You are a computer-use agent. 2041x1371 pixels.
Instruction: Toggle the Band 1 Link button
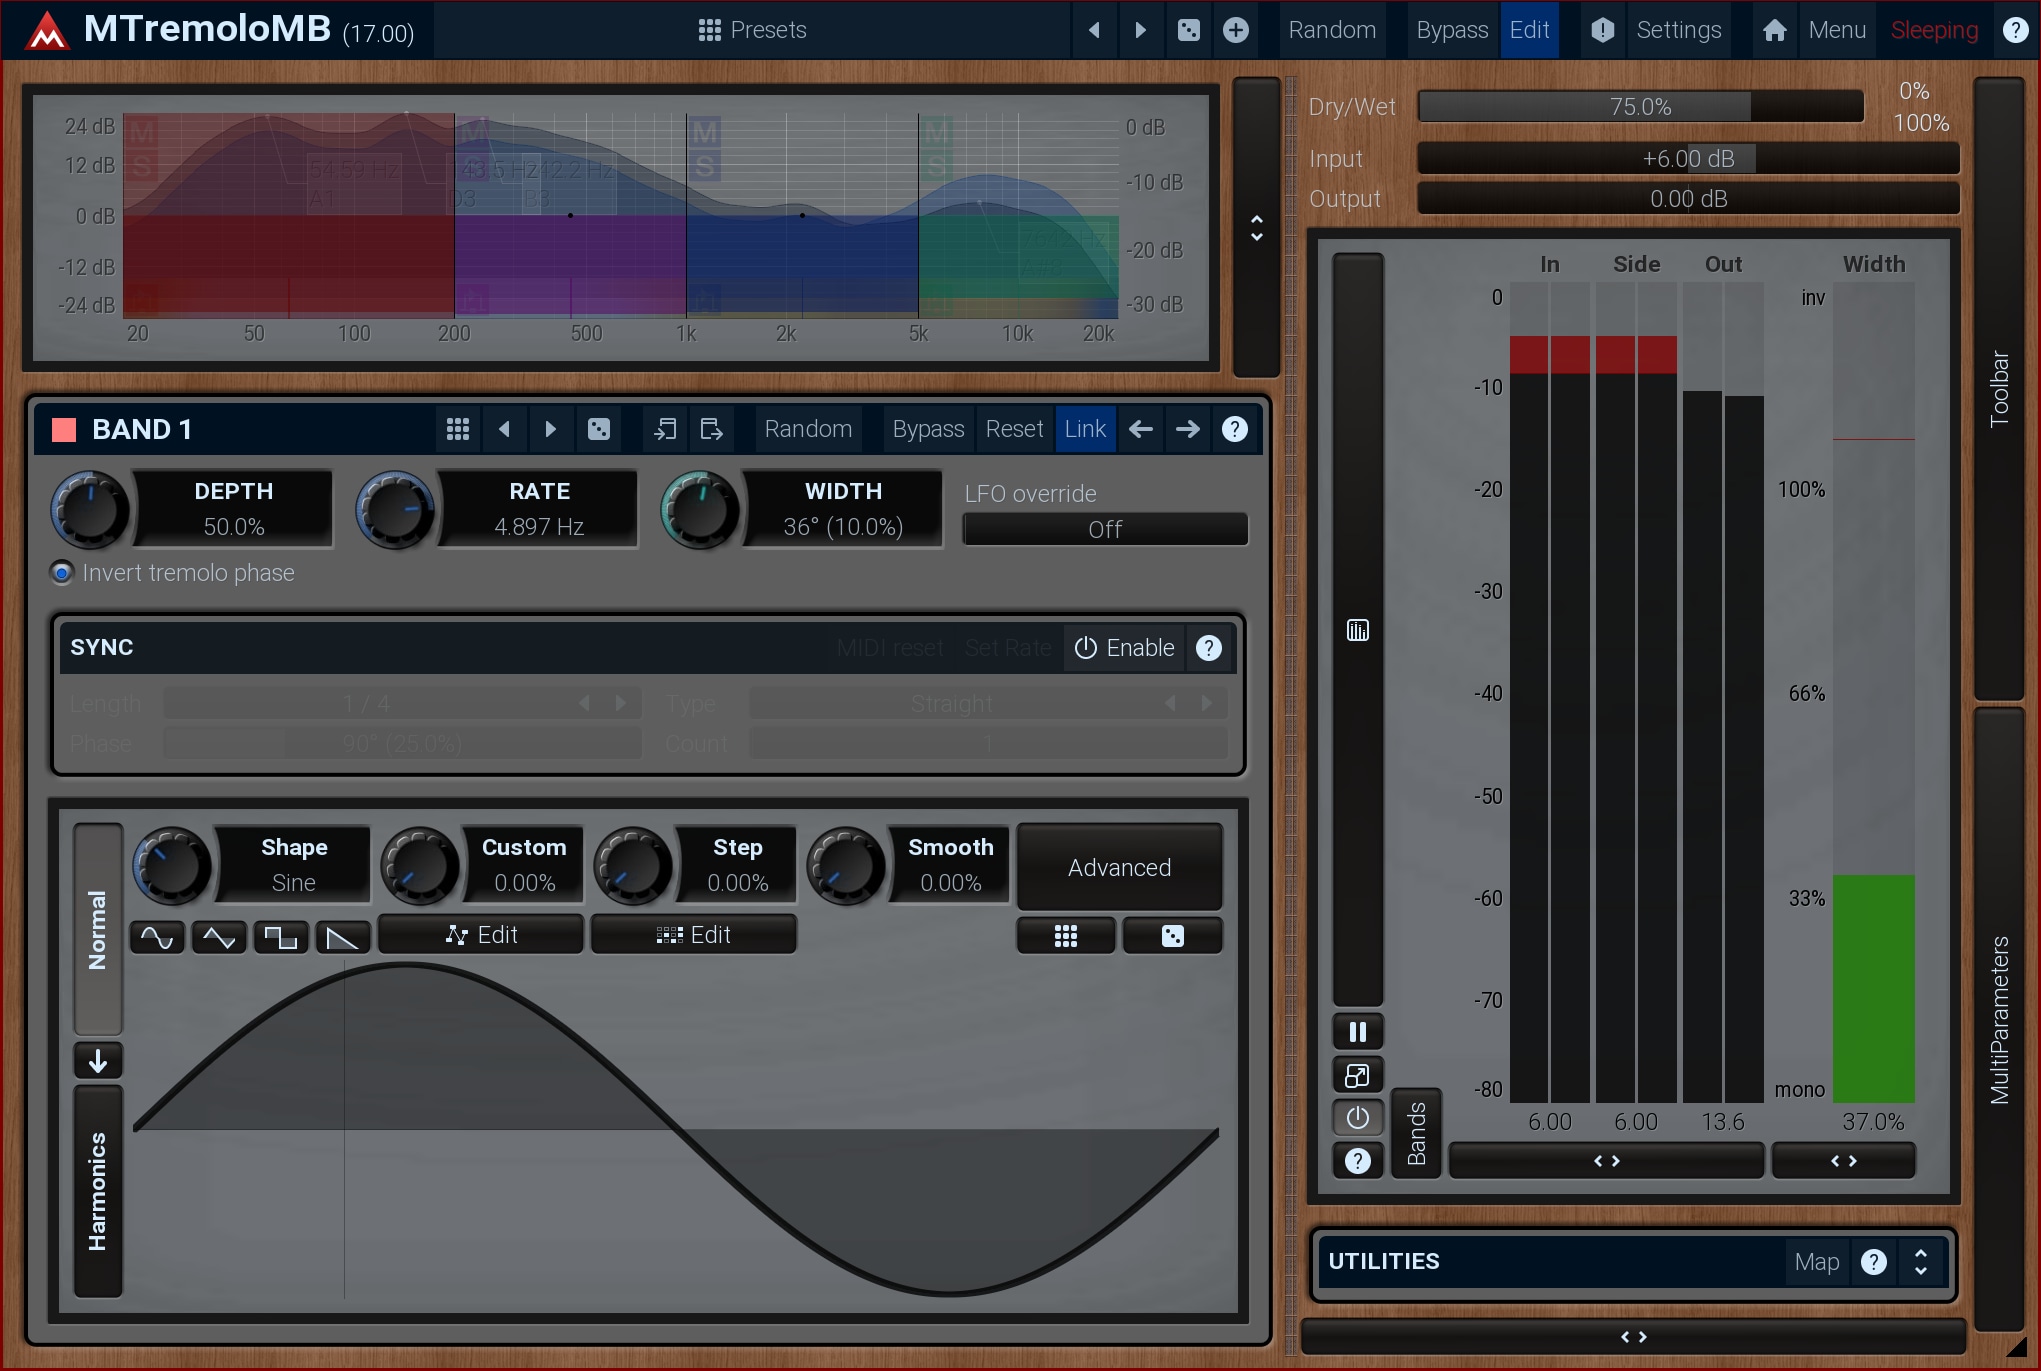point(1085,429)
